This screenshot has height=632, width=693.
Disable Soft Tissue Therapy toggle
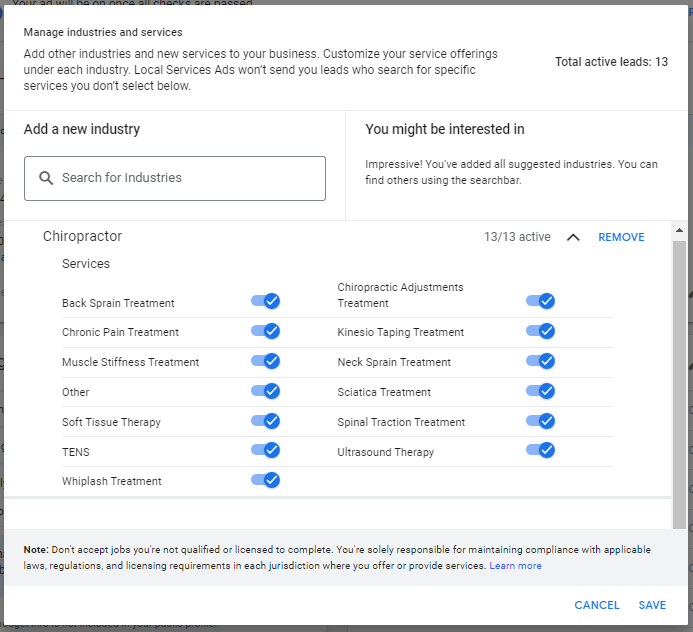tap(265, 422)
